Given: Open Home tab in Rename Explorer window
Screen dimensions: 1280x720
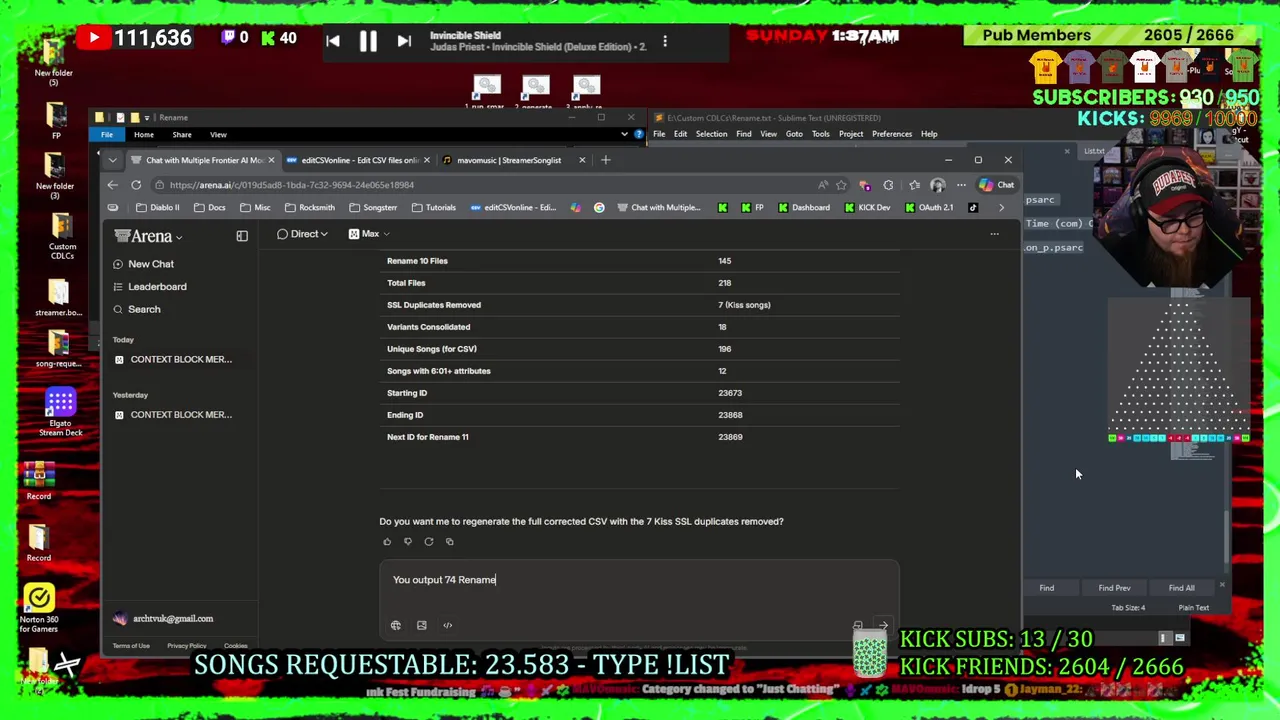Looking at the screenshot, I should 144,135.
